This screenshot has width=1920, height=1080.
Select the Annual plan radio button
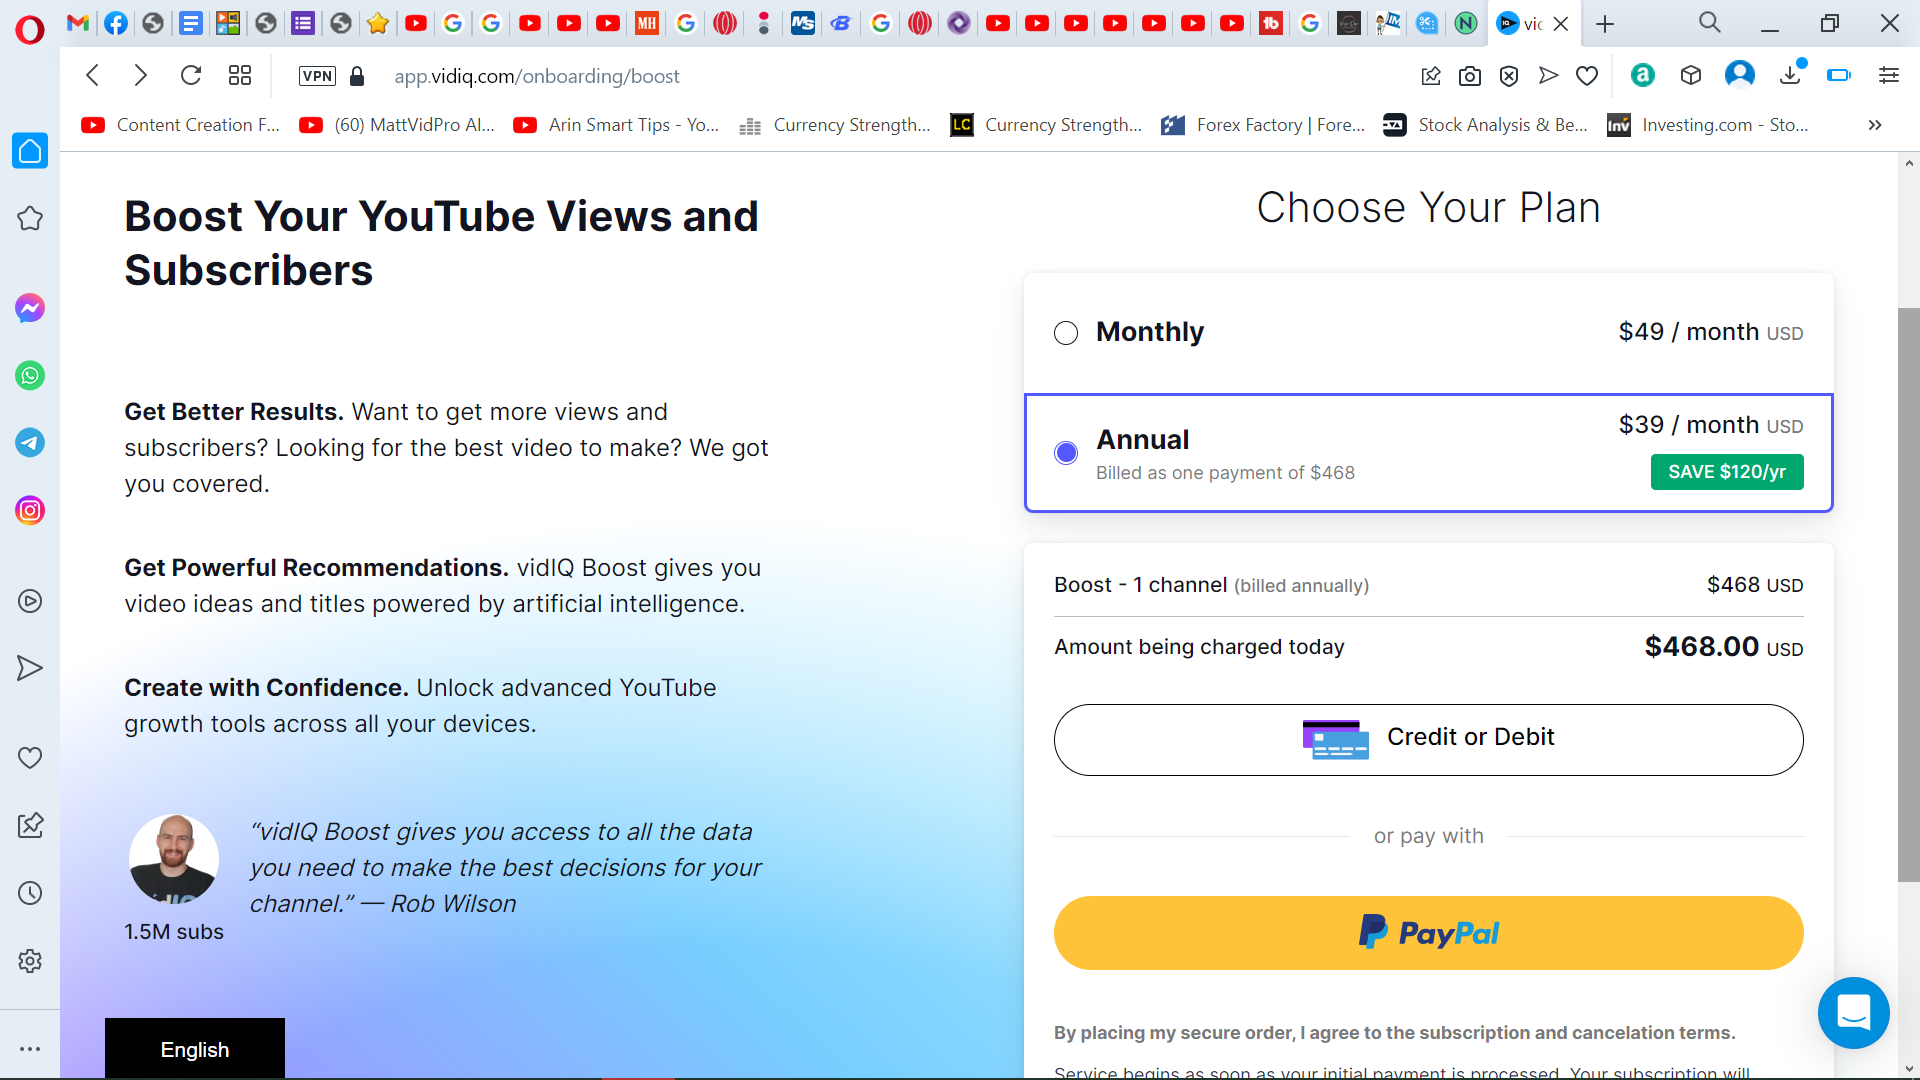(1066, 453)
